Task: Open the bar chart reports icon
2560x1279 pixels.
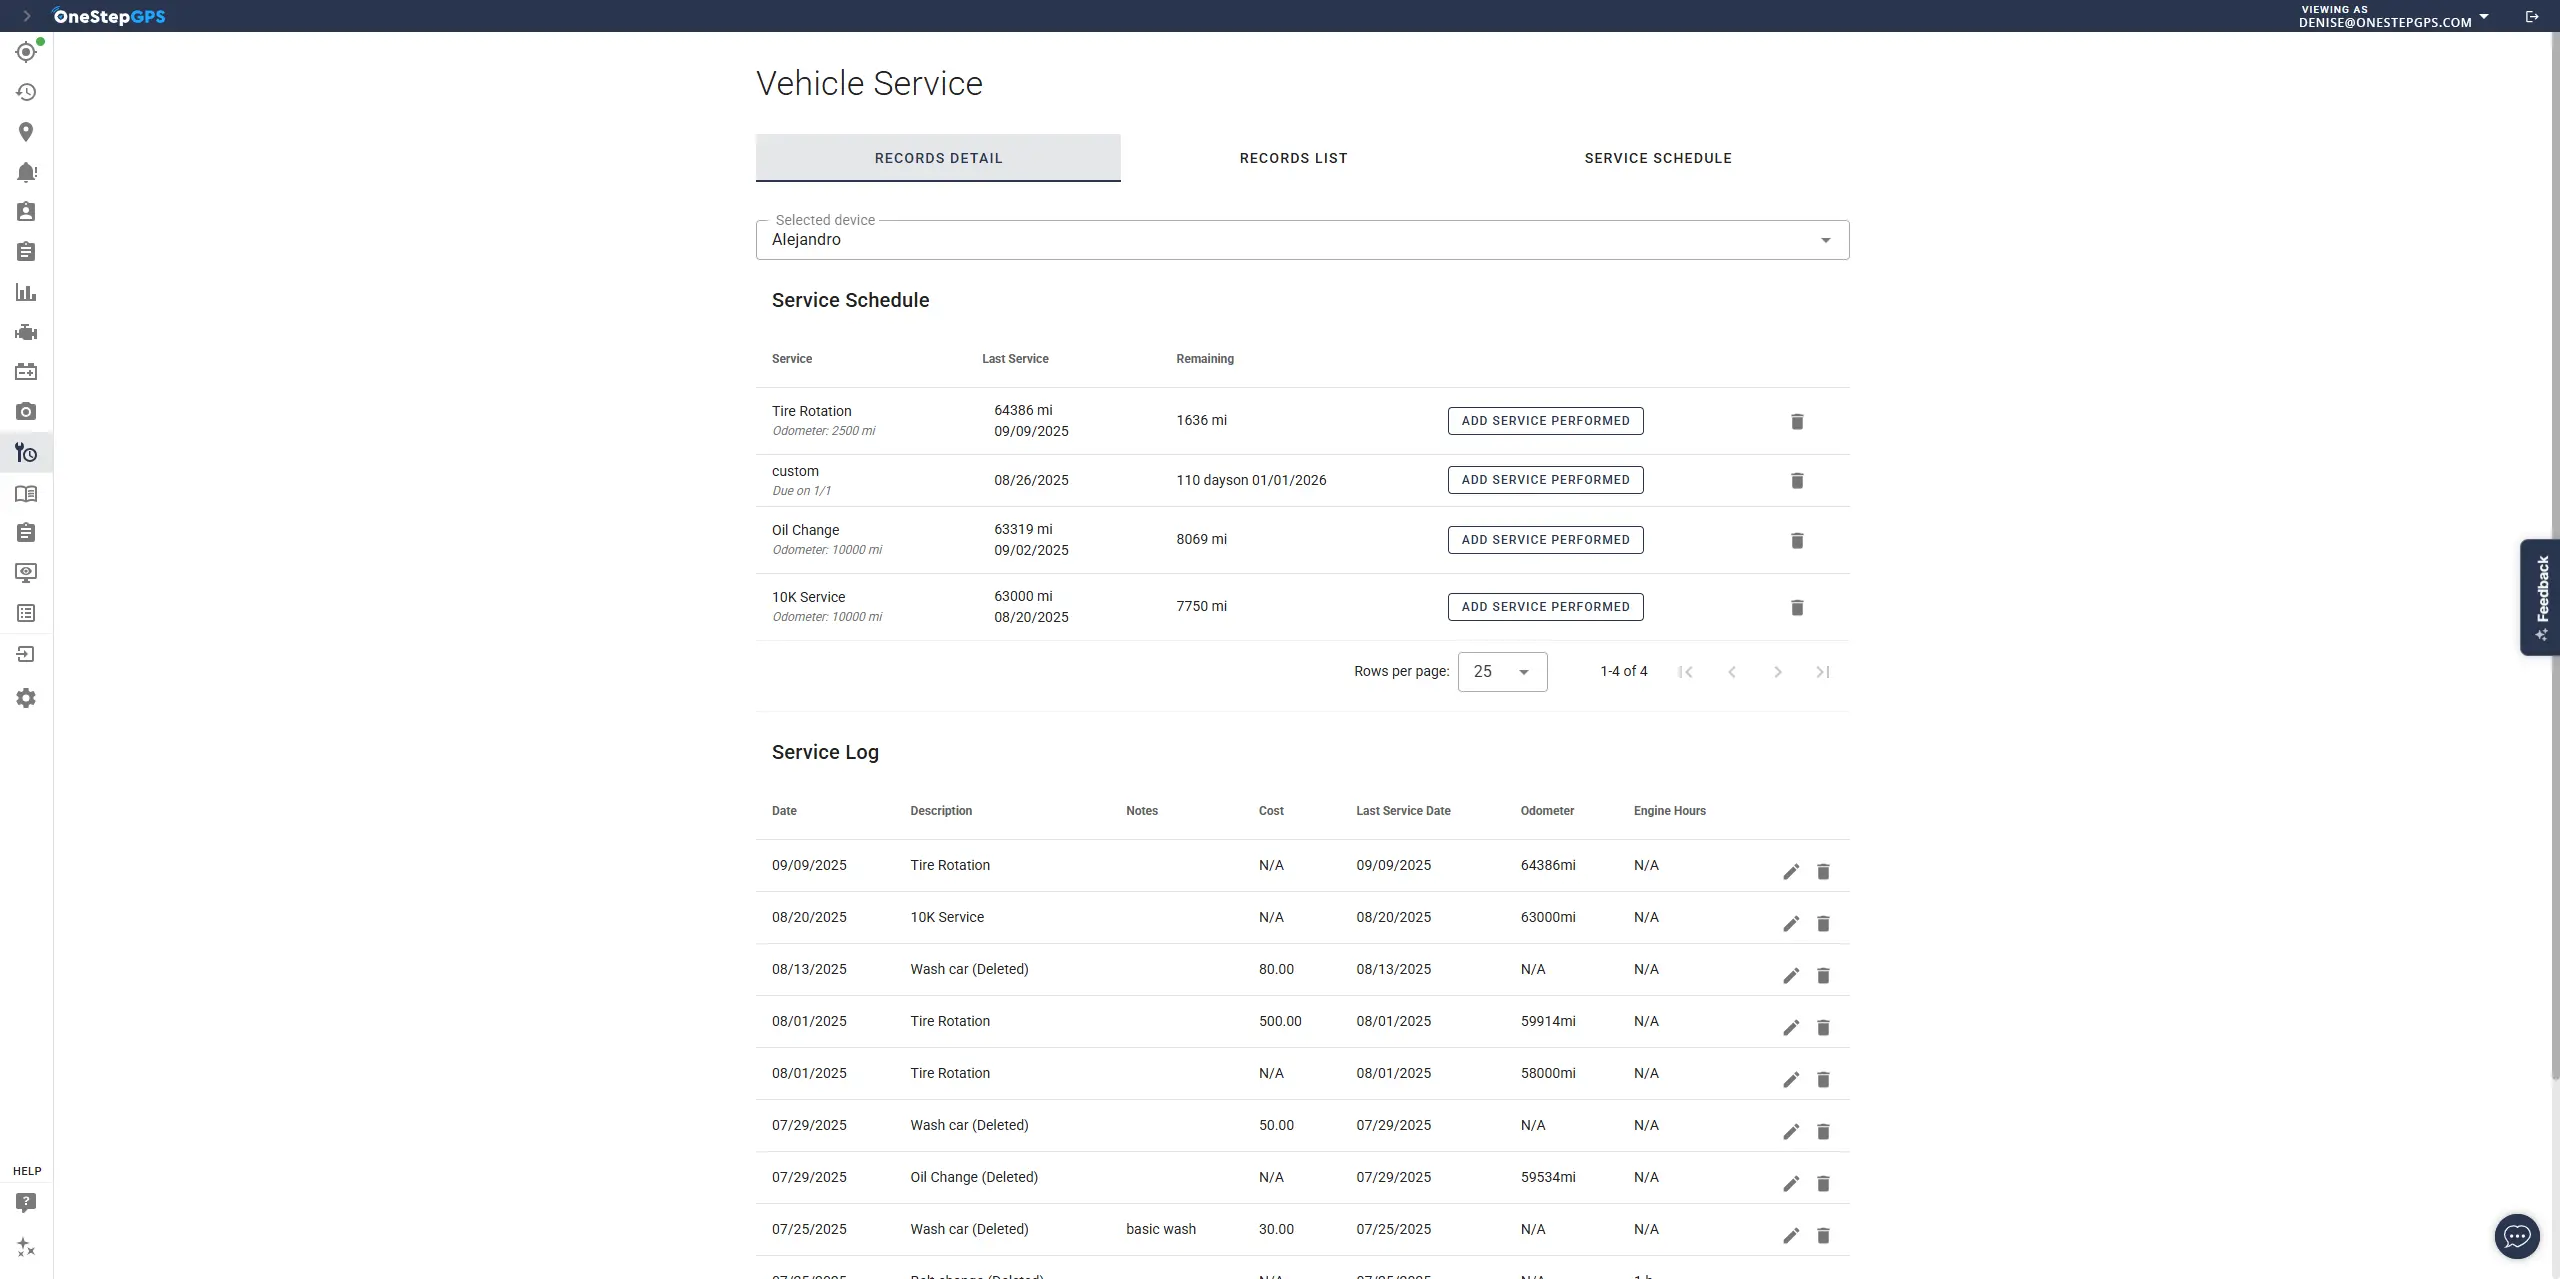Action: (26, 292)
